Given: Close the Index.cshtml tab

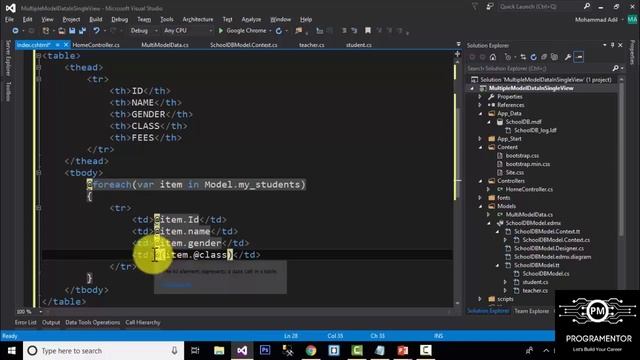Looking at the screenshot, I should [66, 45].
